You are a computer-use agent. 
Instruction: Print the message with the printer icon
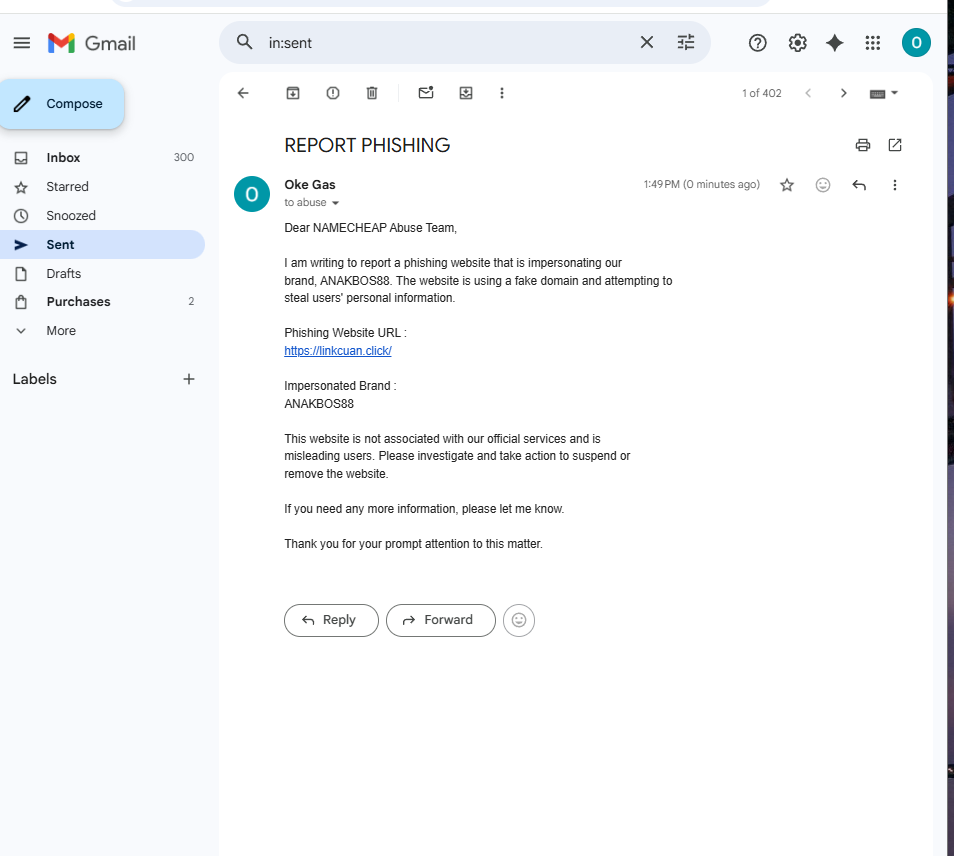(x=863, y=145)
